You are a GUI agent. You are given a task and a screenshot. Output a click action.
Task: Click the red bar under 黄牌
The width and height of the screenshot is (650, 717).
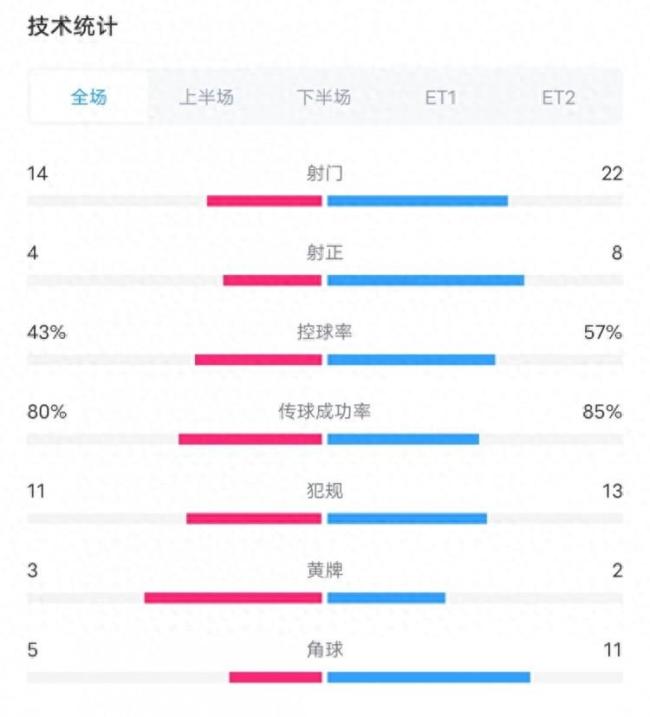click(233, 598)
